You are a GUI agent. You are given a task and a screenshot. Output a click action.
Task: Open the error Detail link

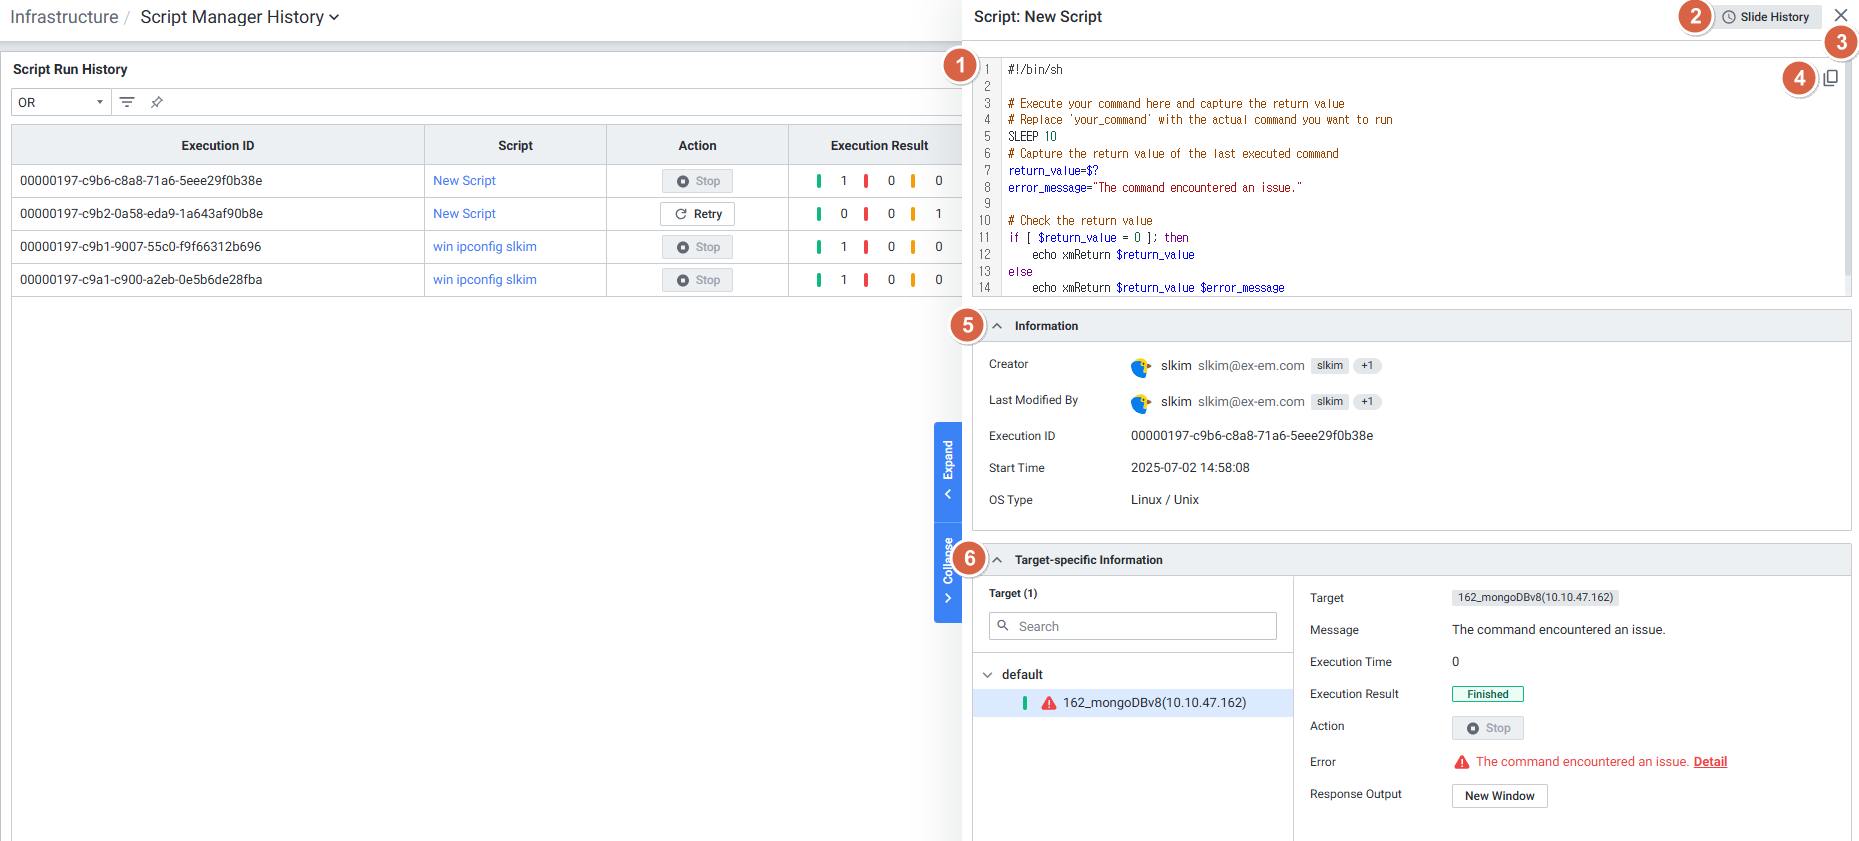[1710, 762]
